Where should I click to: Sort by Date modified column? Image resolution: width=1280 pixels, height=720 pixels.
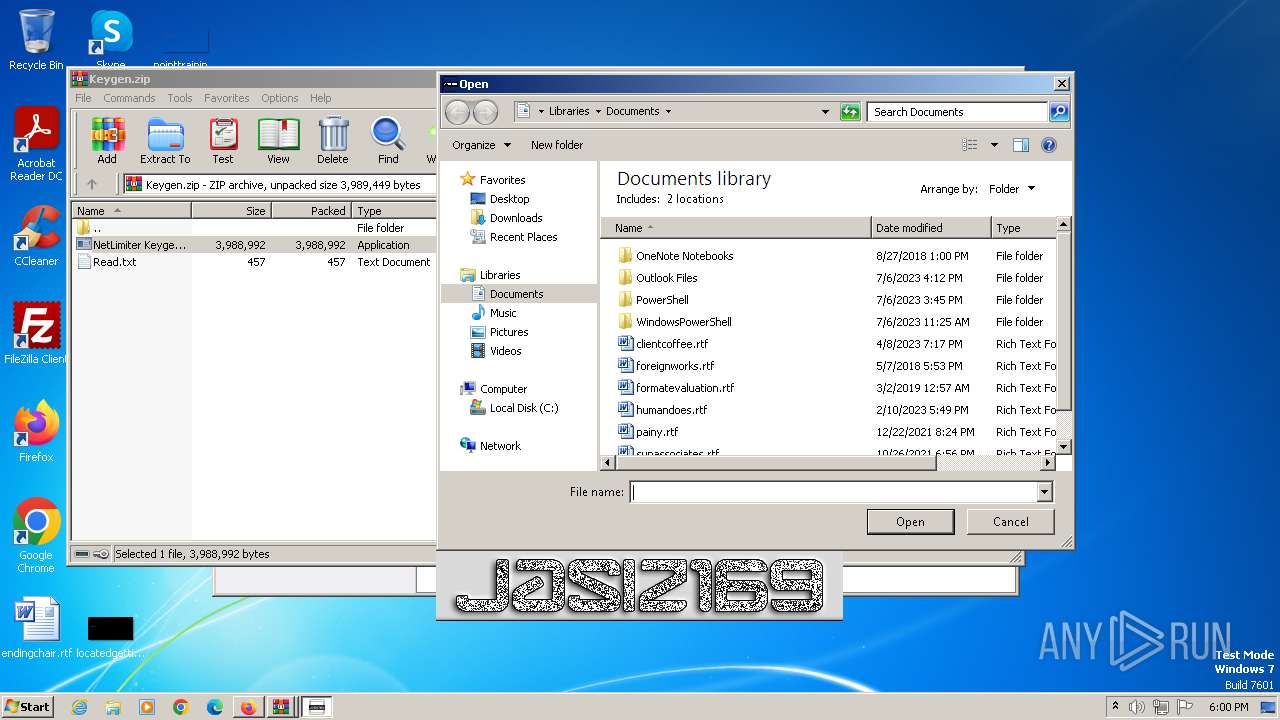pos(931,228)
